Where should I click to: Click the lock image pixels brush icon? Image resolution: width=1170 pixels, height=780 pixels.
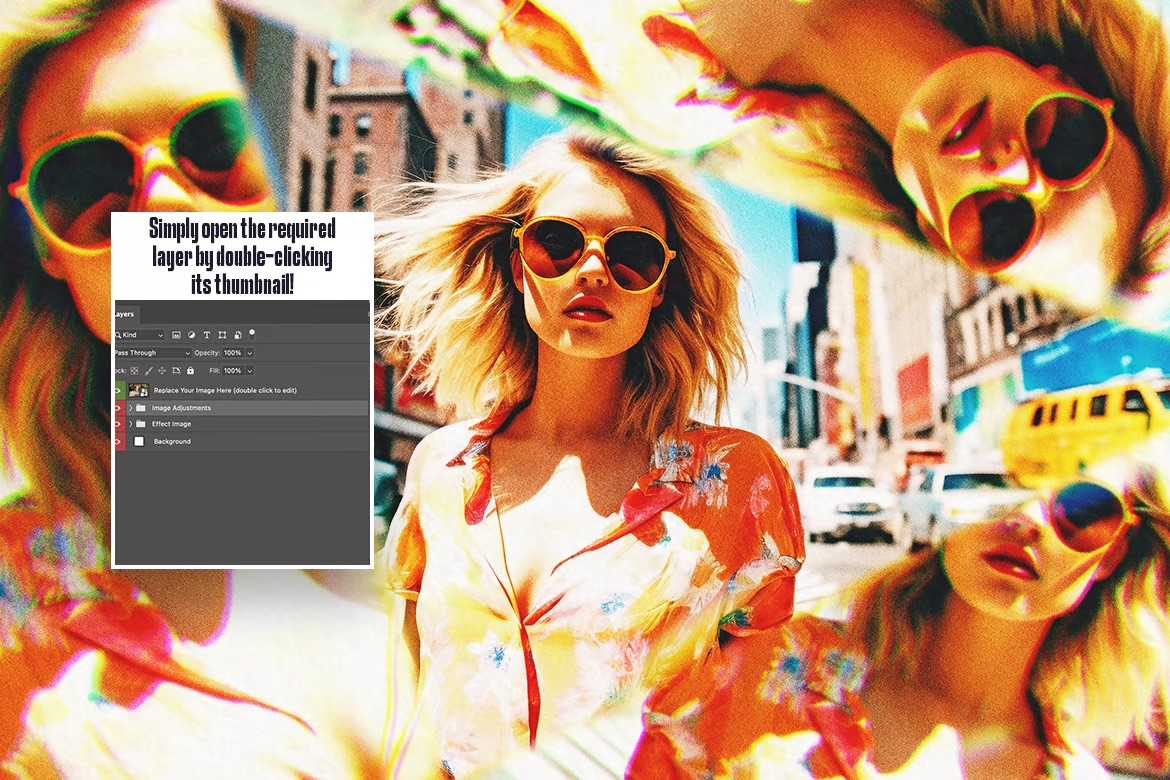click(148, 371)
